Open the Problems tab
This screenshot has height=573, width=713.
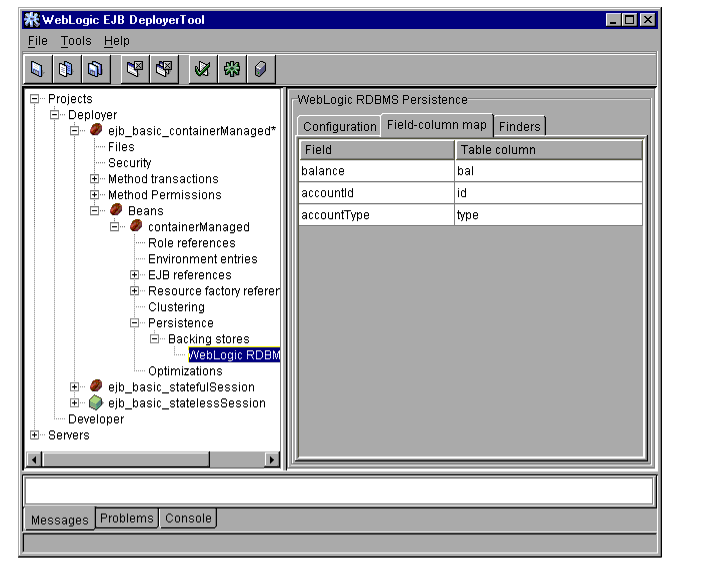[x=127, y=518]
